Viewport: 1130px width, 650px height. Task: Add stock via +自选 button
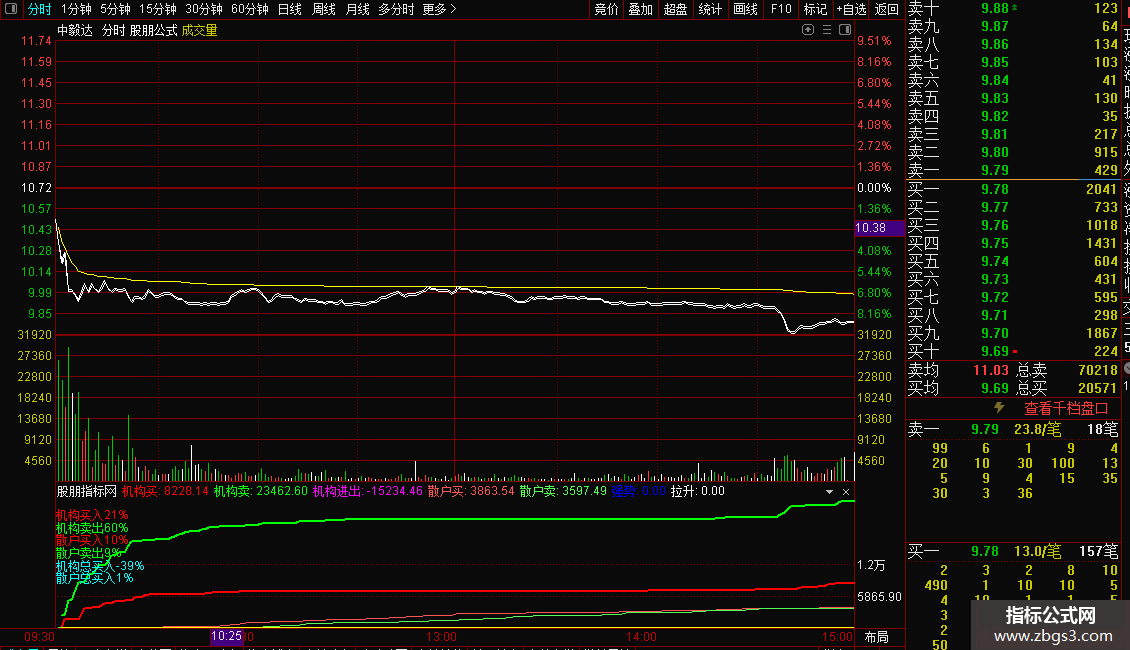coord(851,9)
